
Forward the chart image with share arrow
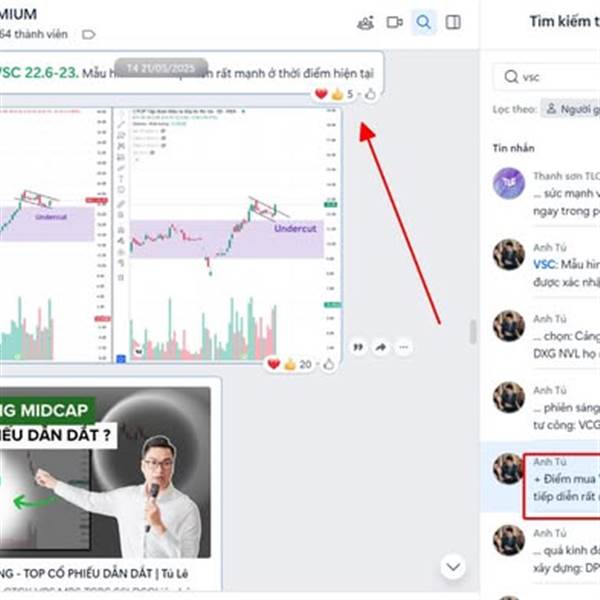click(381, 347)
